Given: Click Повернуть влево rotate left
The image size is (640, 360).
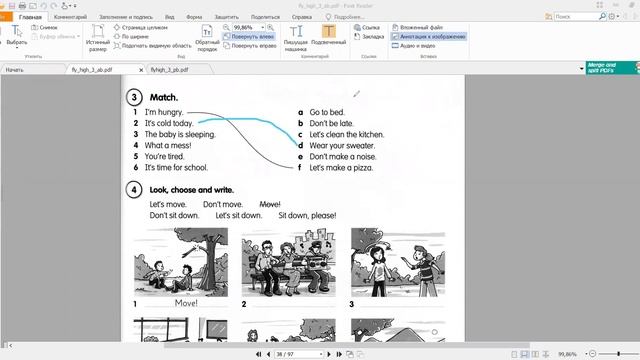Looking at the screenshot, I should coord(249,36).
